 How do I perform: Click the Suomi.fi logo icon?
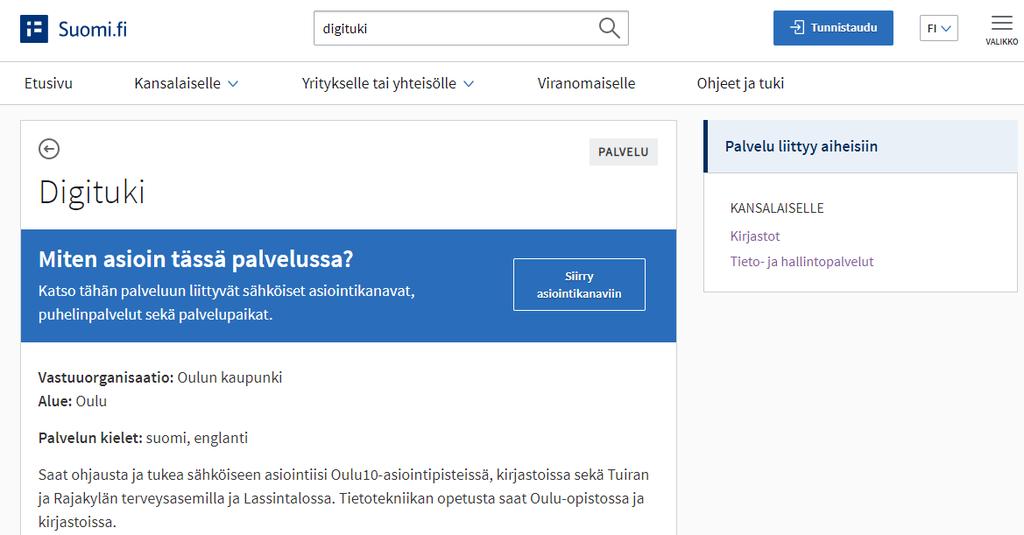click(34, 29)
